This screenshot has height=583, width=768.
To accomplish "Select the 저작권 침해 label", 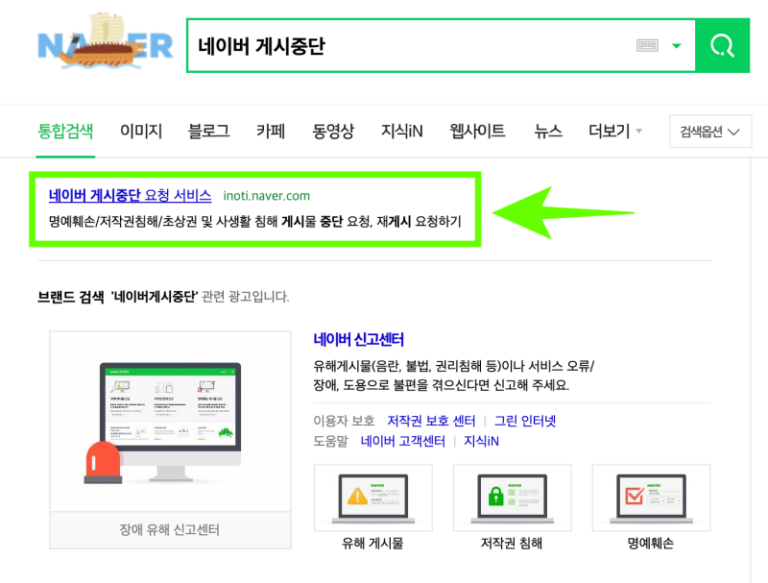I will pyautogui.click(x=512, y=543).
